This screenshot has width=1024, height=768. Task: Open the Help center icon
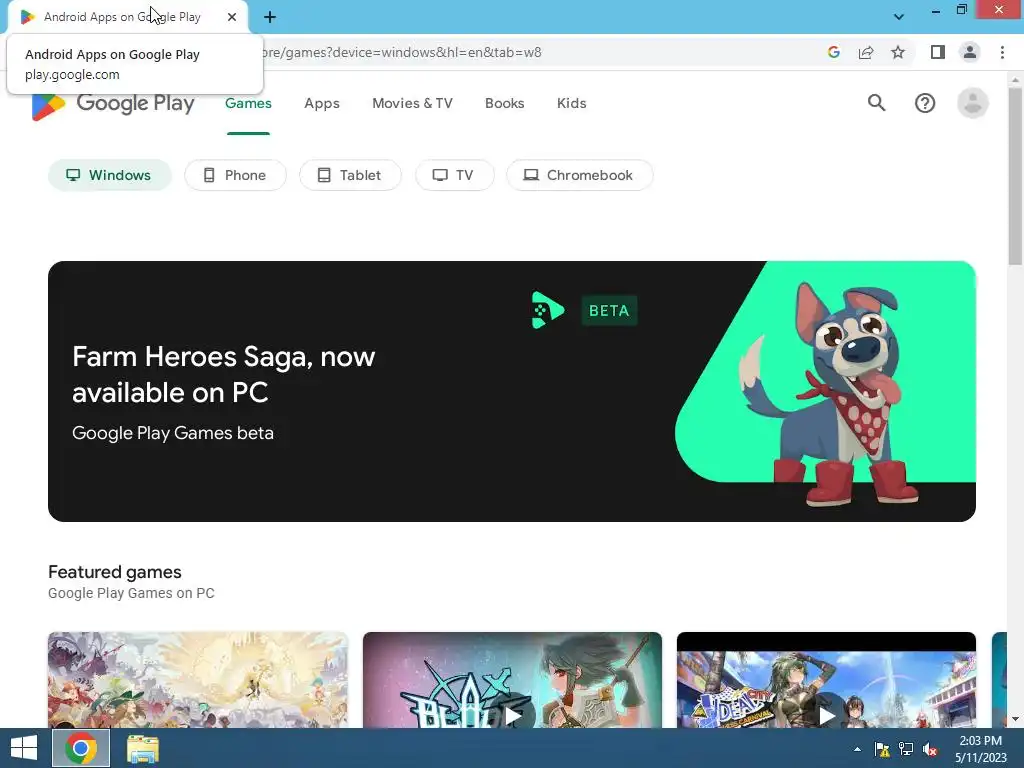[x=925, y=103]
